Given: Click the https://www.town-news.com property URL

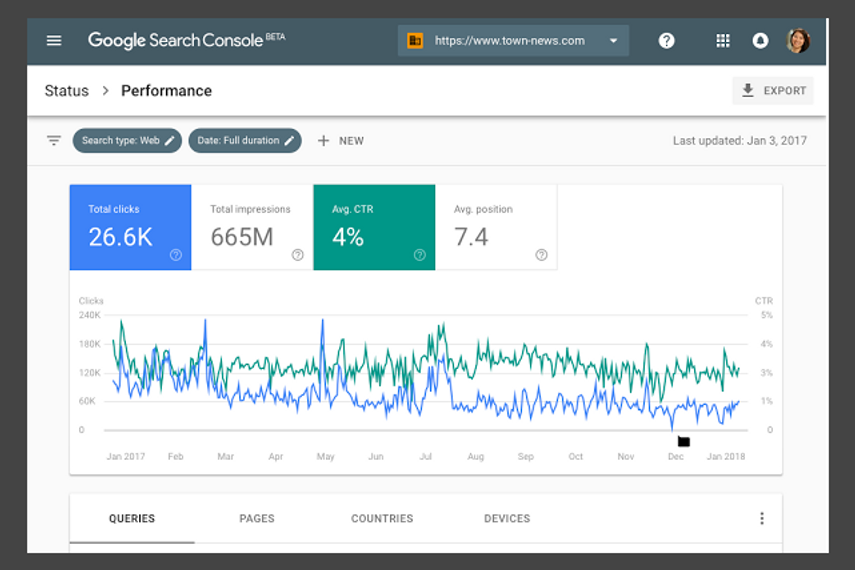Looking at the screenshot, I should pos(510,41).
